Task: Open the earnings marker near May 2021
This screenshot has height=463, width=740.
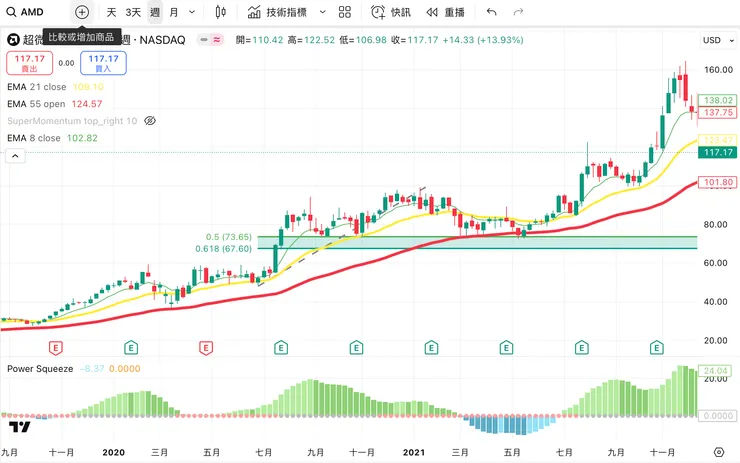Action: click(506, 348)
